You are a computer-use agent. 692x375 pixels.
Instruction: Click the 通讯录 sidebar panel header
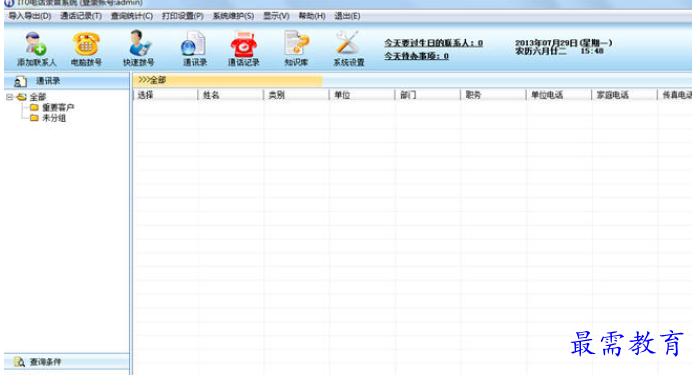[x=67, y=81]
